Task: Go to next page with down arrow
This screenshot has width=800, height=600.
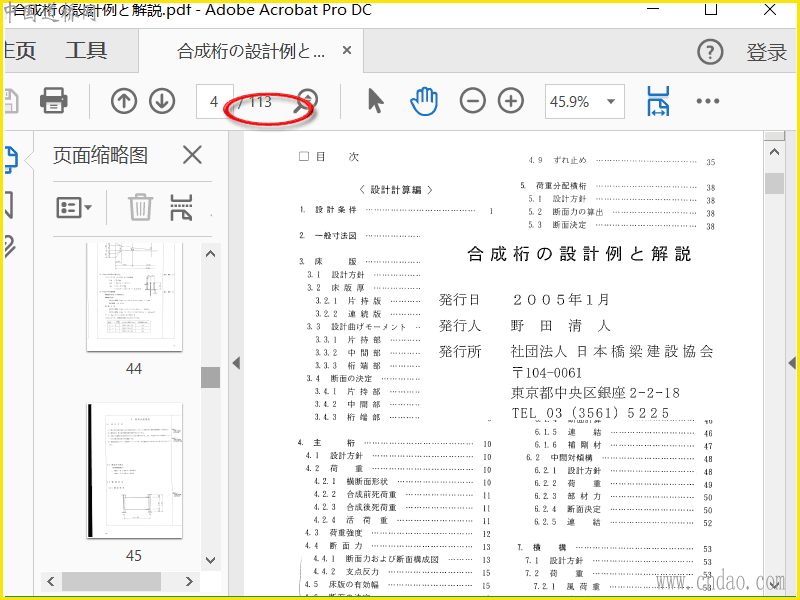Action: pyautogui.click(x=162, y=101)
